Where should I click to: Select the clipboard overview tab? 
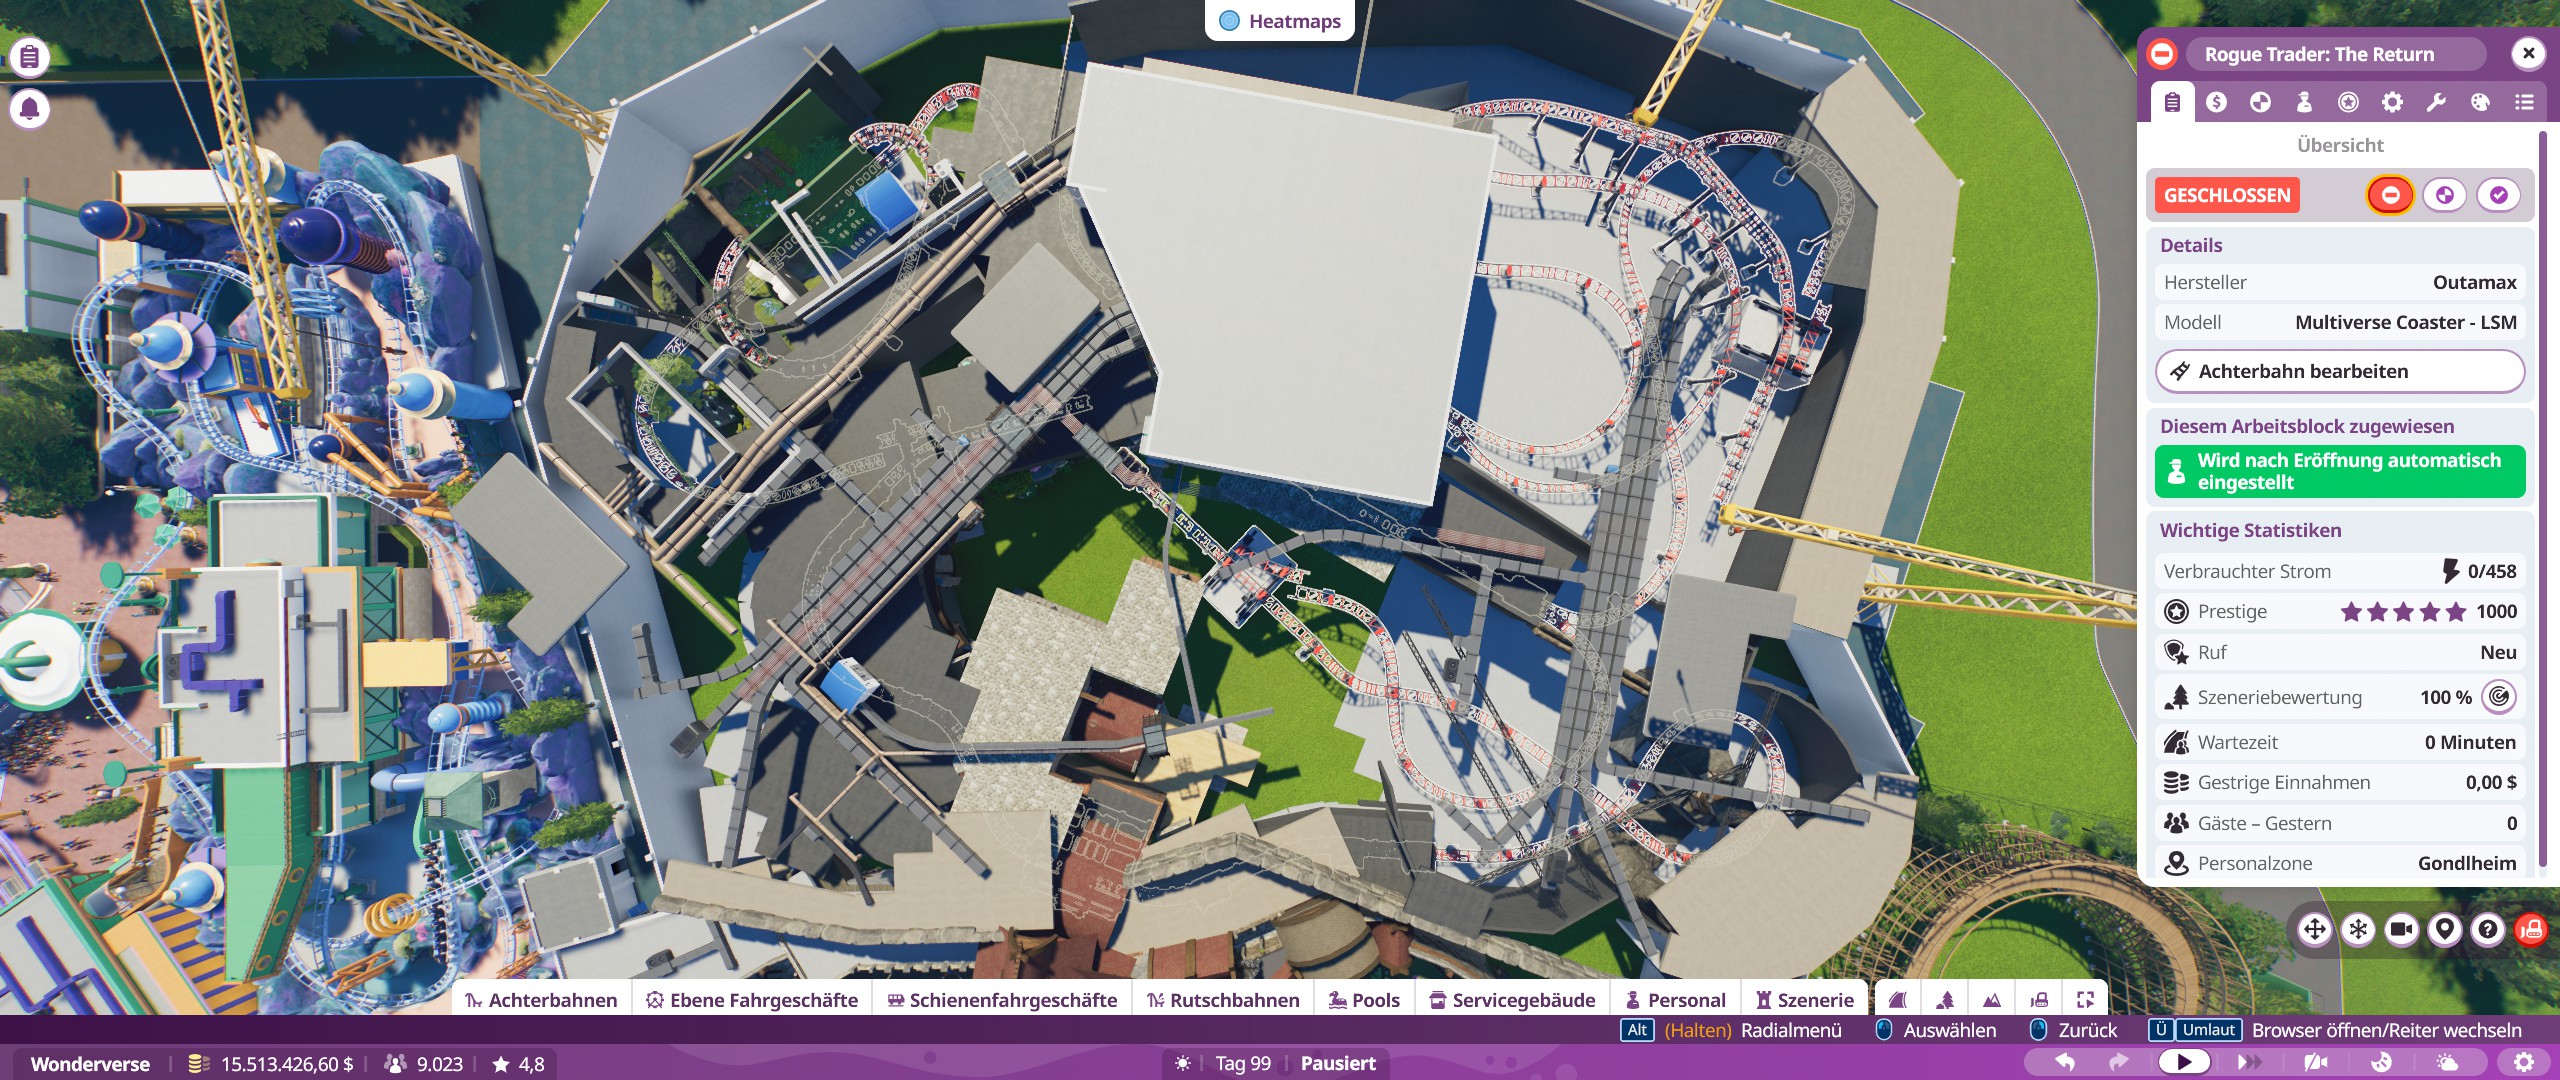pyautogui.click(x=2172, y=102)
